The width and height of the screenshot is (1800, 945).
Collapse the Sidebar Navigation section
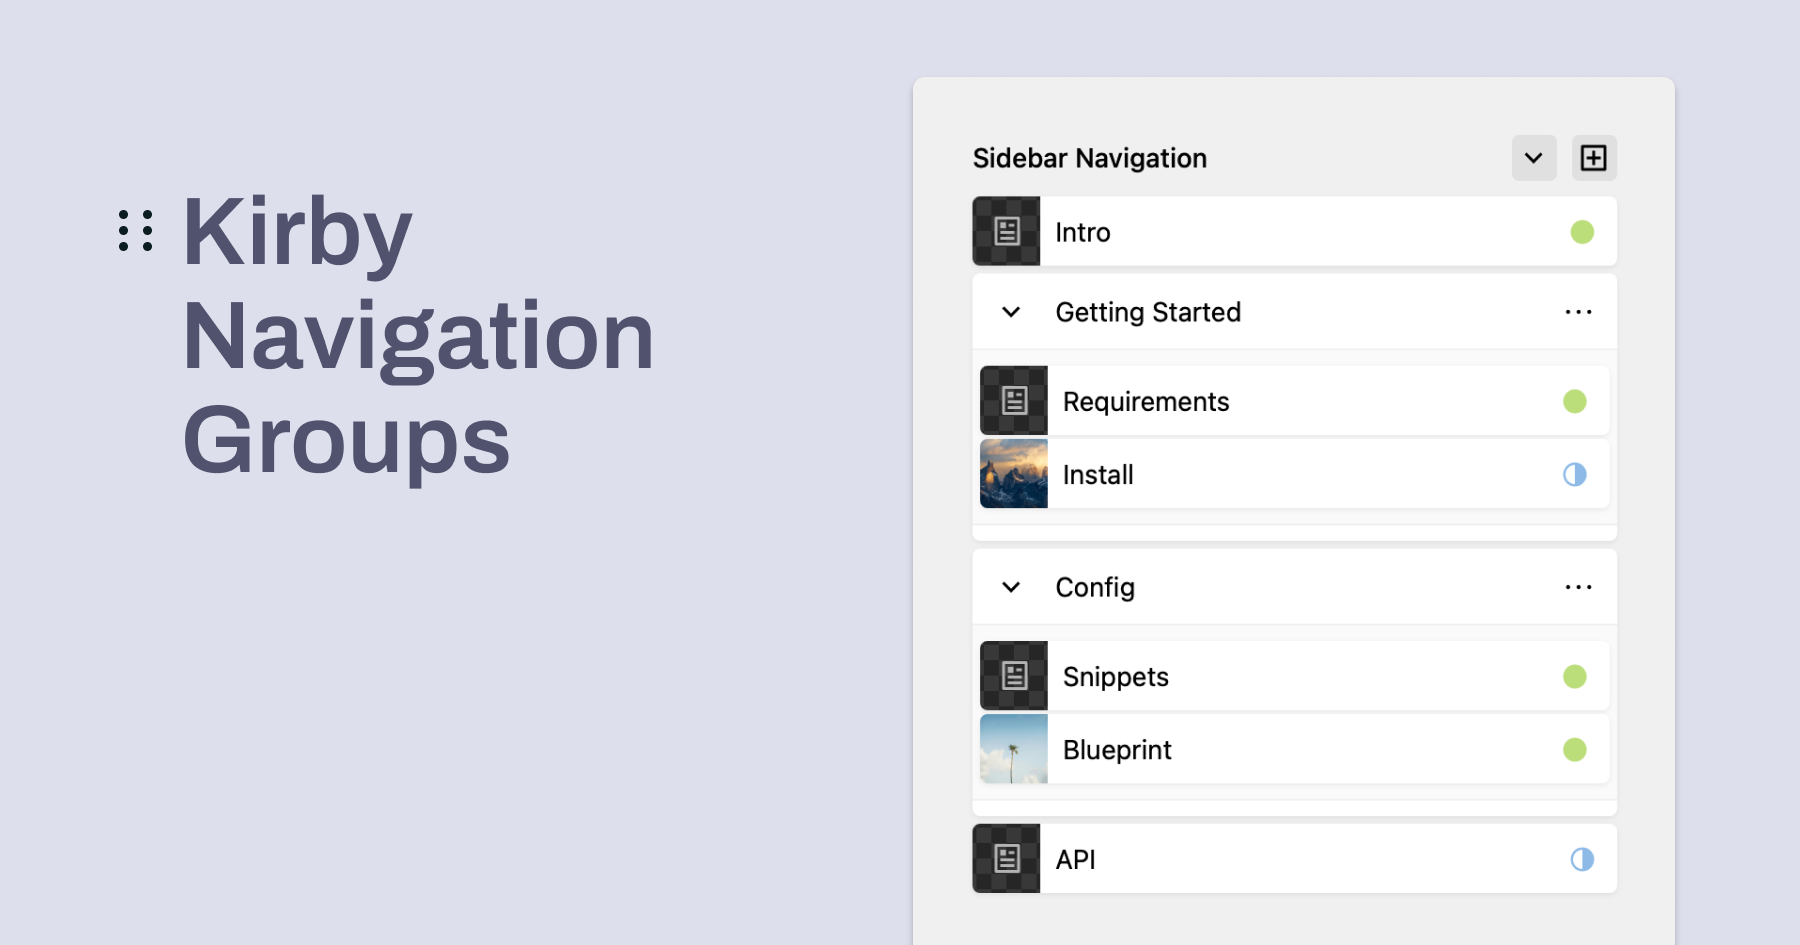pyautogui.click(x=1533, y=157)
